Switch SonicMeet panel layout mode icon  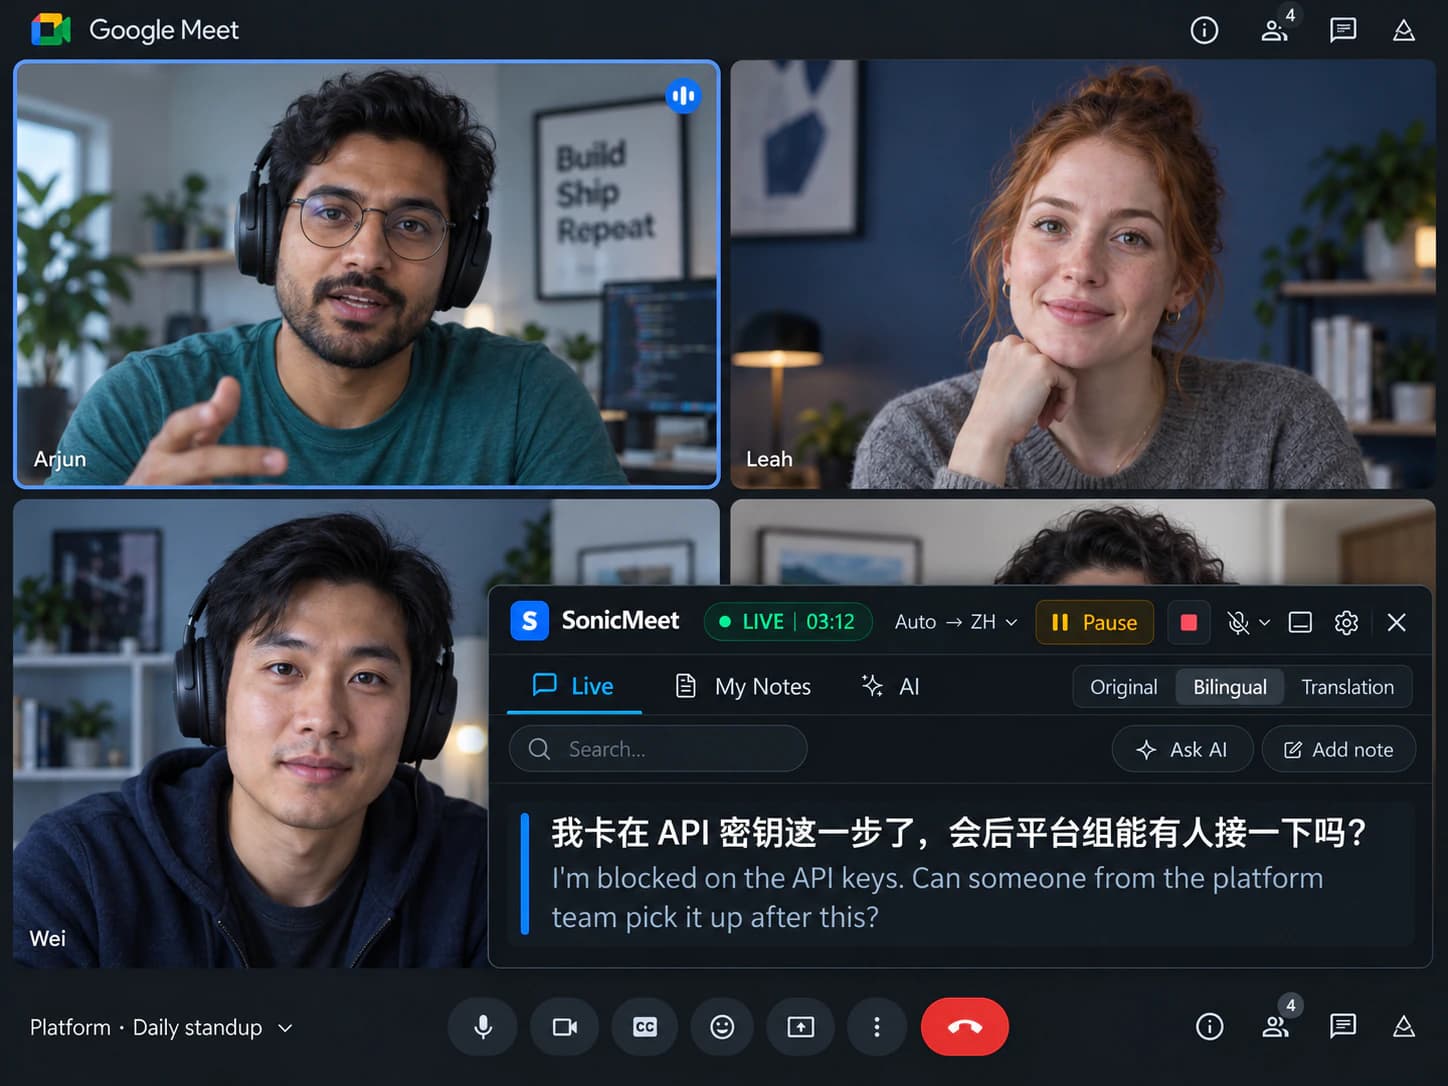coord(1300,622)
